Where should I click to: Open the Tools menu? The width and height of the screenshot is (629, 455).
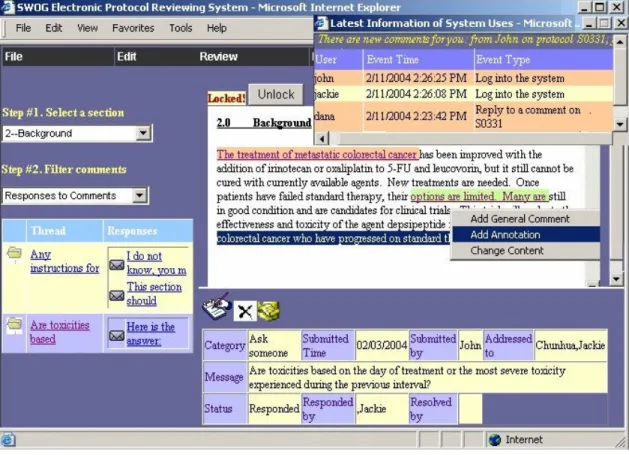pyautogui.click(x=181, y=28)
